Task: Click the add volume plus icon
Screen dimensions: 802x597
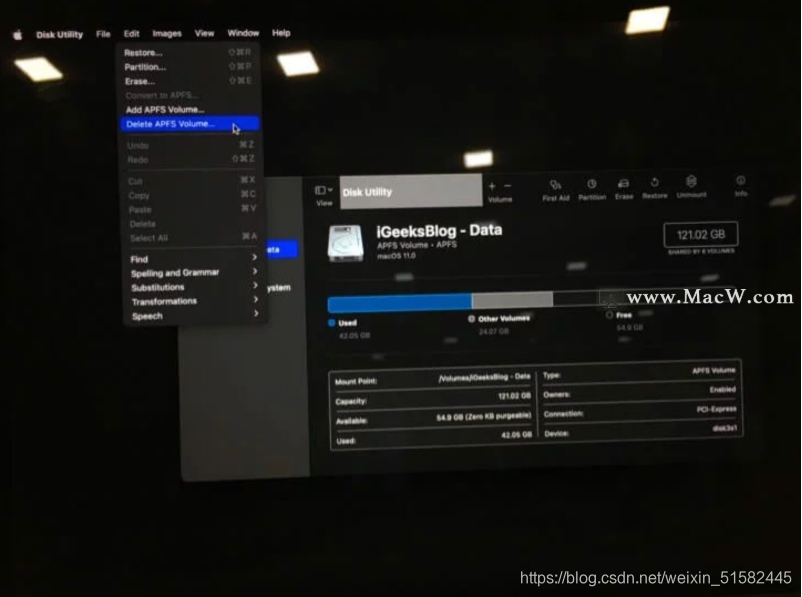Action: tap(492, 187)
